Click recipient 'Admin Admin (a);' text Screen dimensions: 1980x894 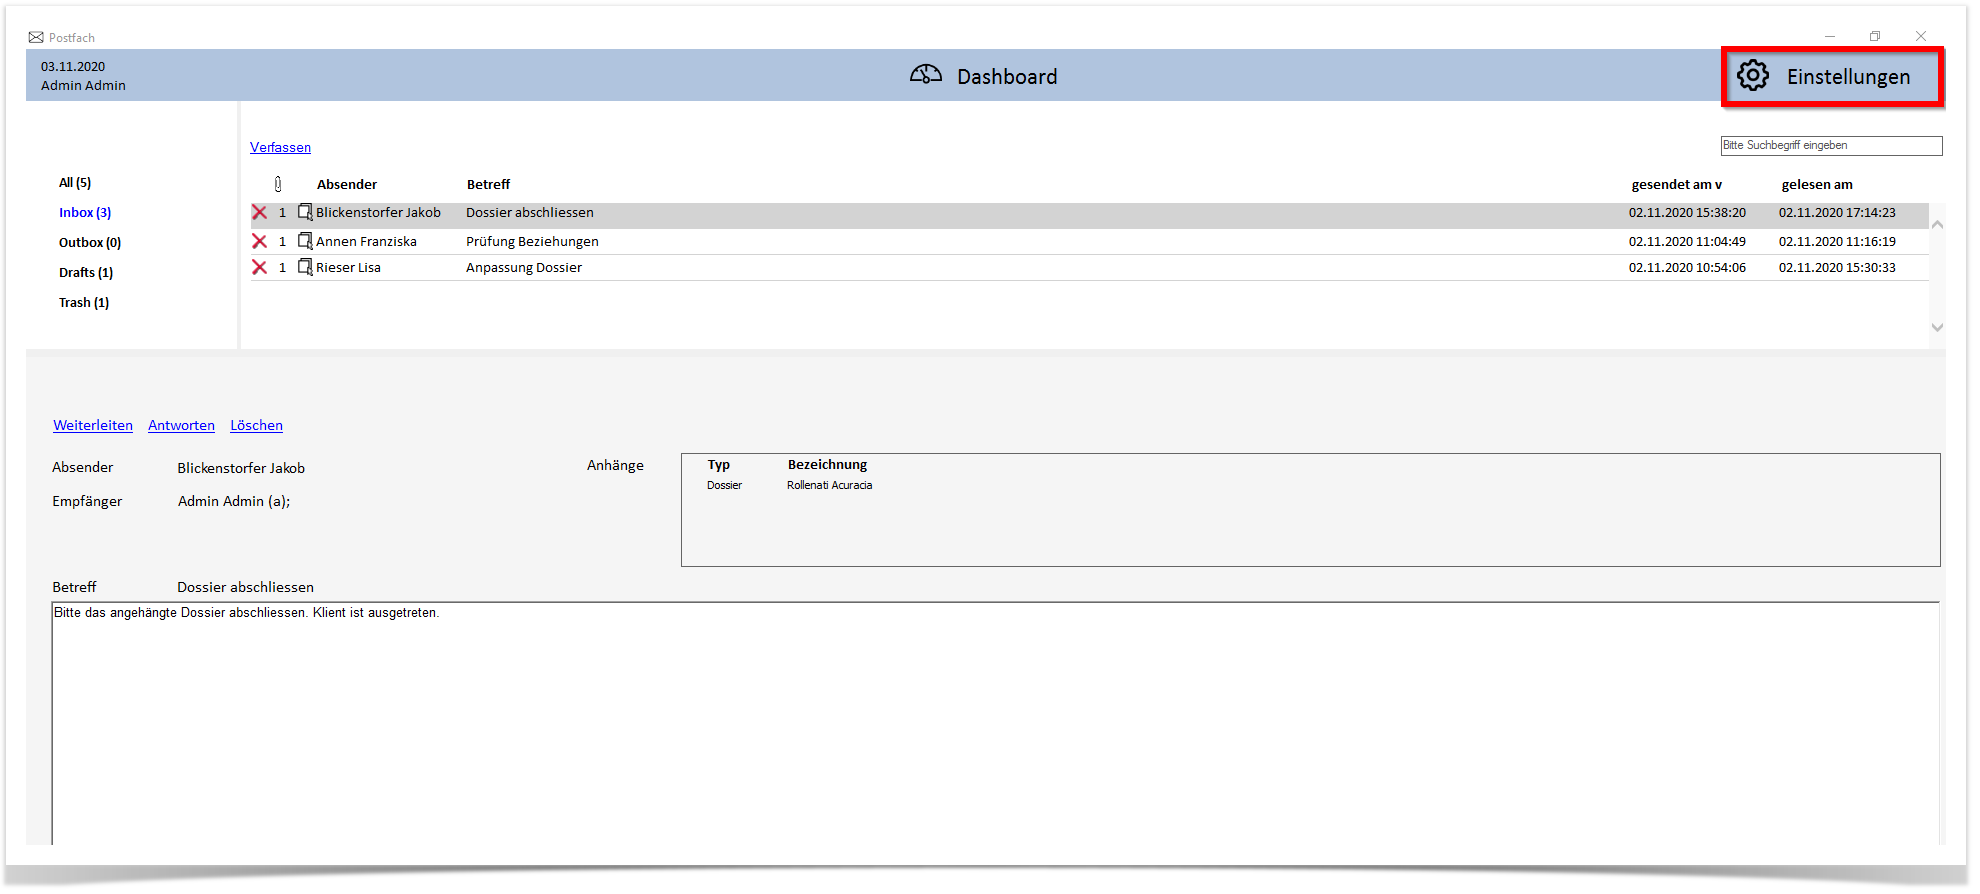234,502
